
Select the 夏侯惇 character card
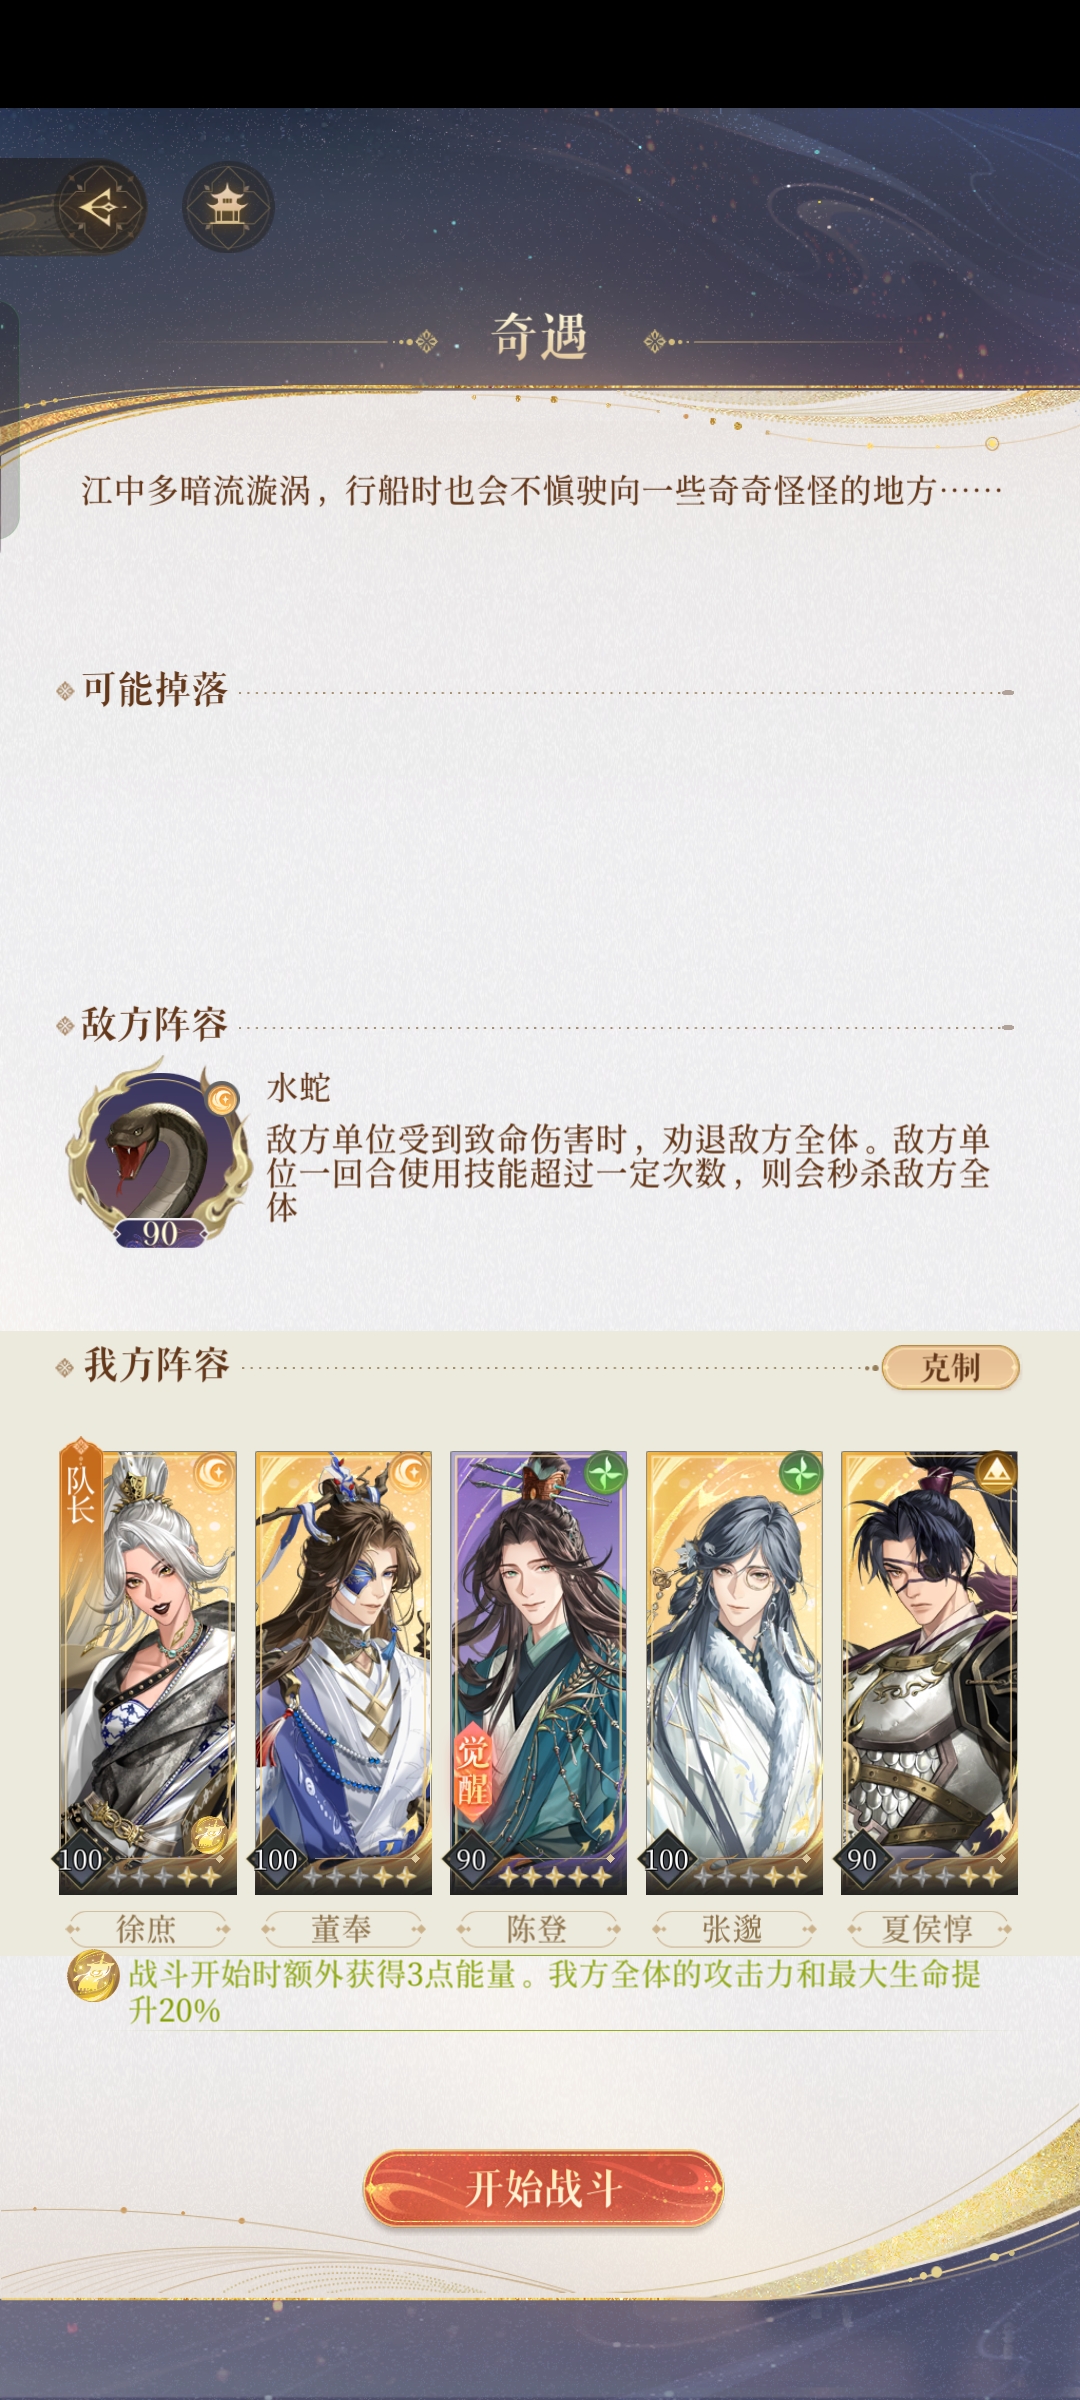click(x=929, y=1672)
